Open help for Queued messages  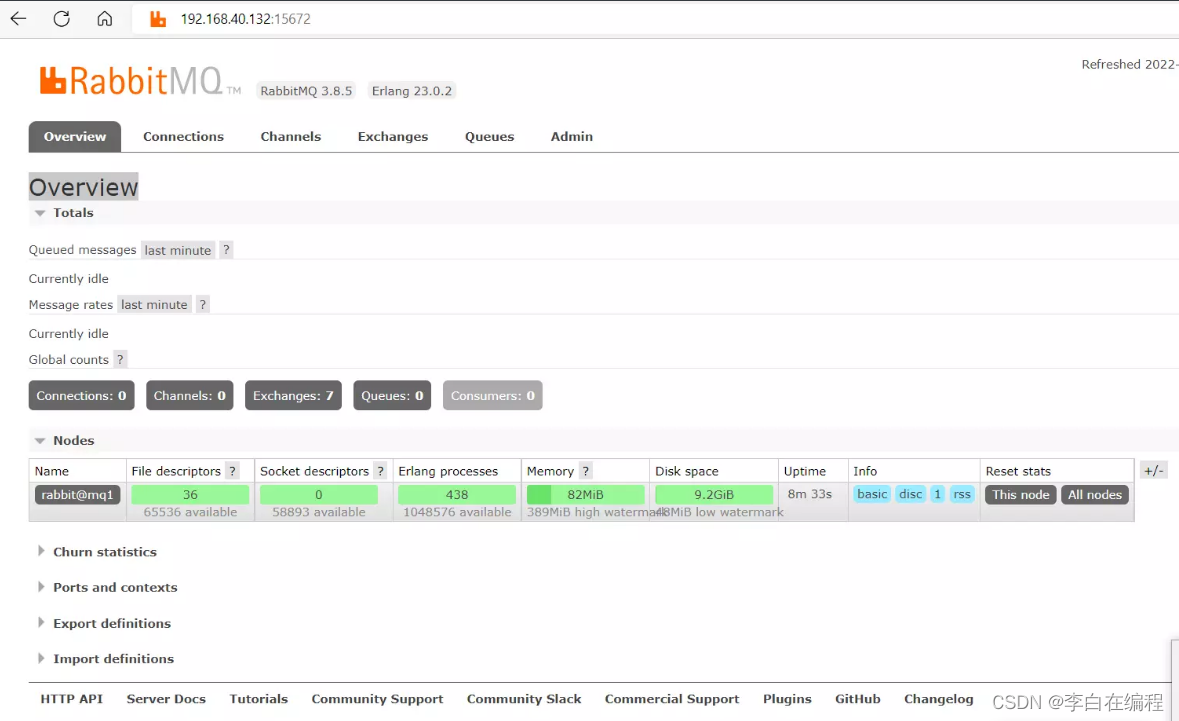pos(226,250)
